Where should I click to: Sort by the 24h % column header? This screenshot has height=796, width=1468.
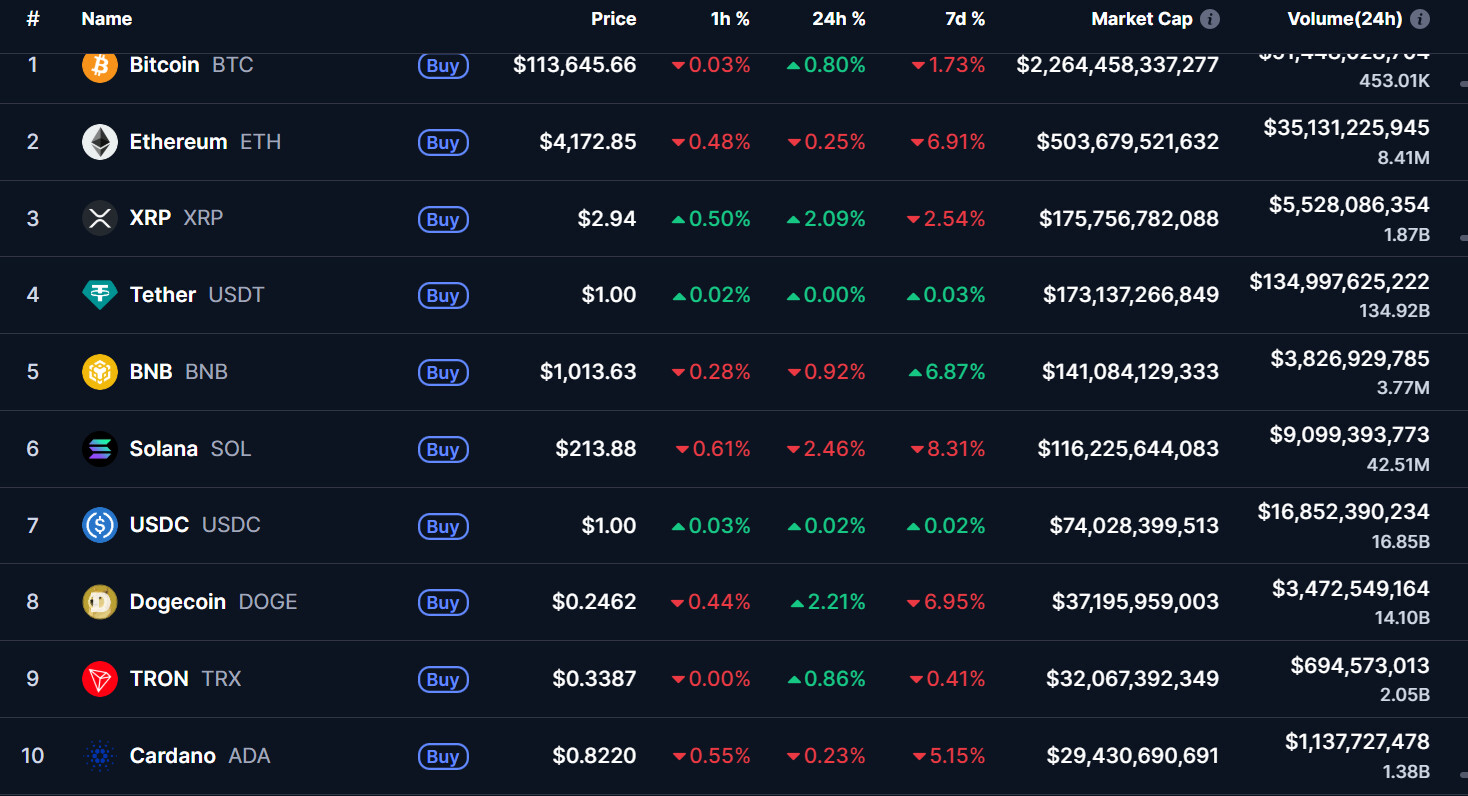(x=838, y=19)
